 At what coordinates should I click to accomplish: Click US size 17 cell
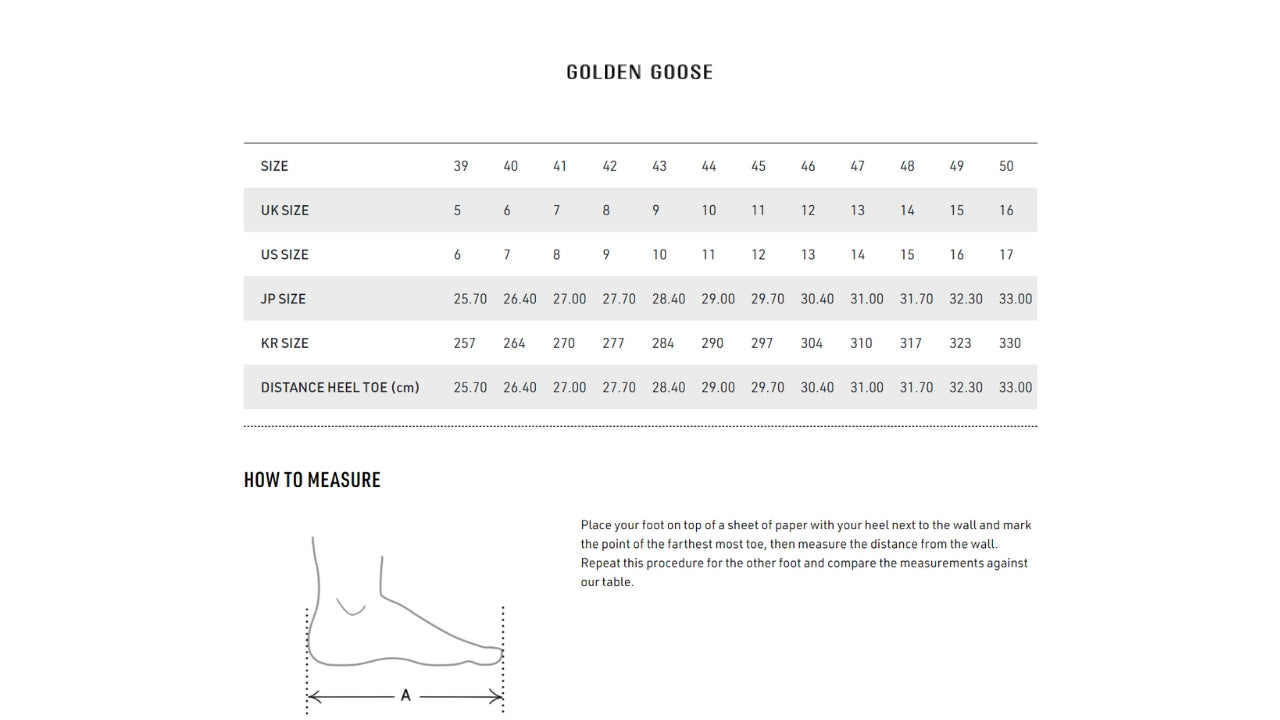click(1006, 255)
